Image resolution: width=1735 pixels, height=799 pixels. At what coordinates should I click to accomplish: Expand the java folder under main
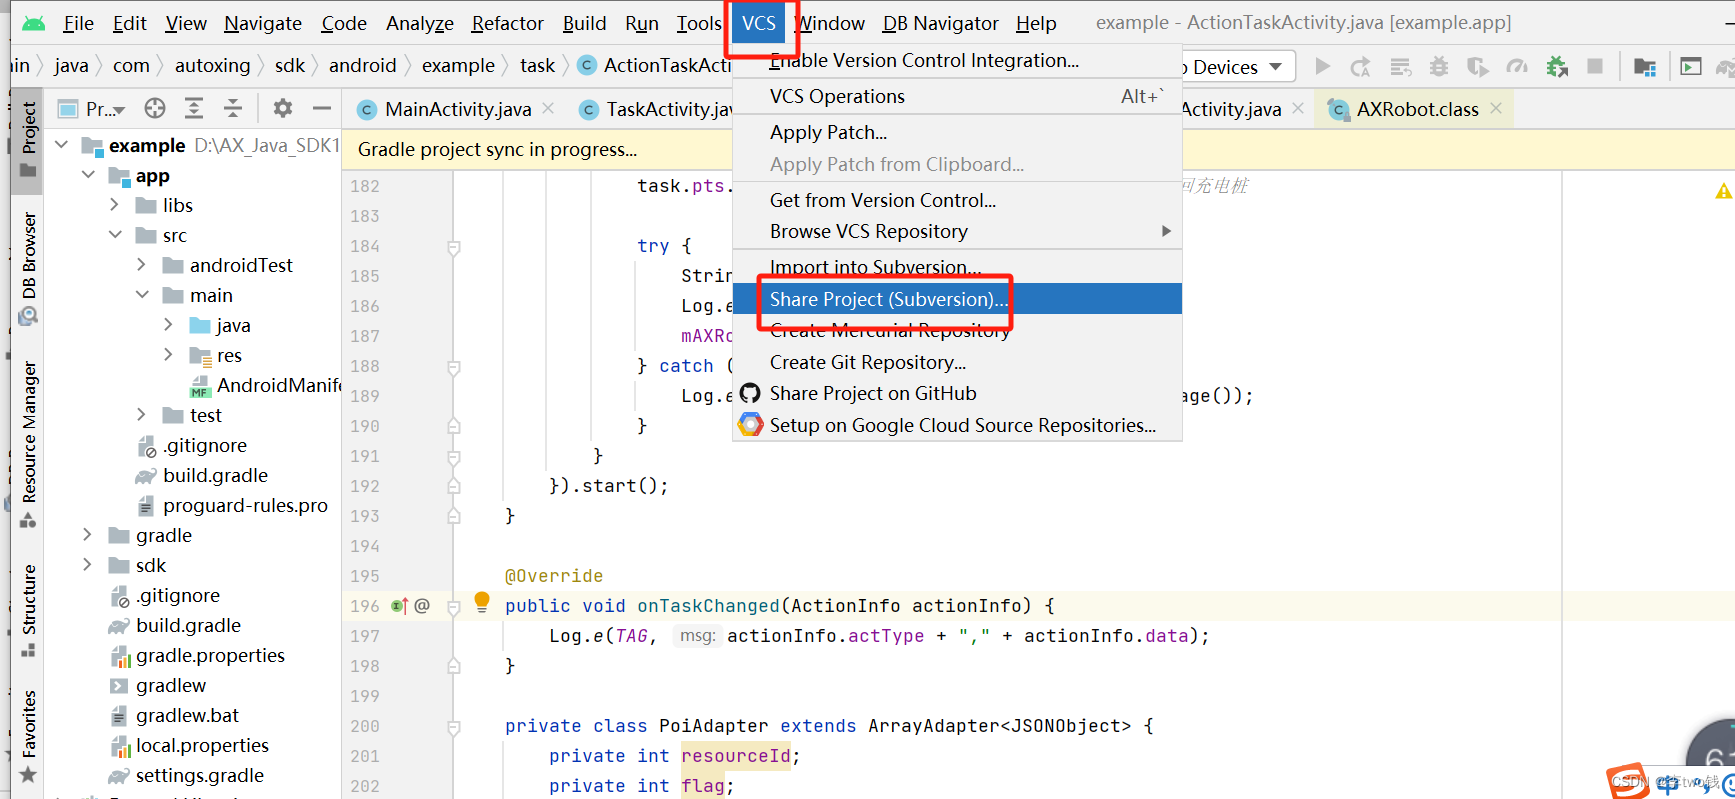(168, 325)
